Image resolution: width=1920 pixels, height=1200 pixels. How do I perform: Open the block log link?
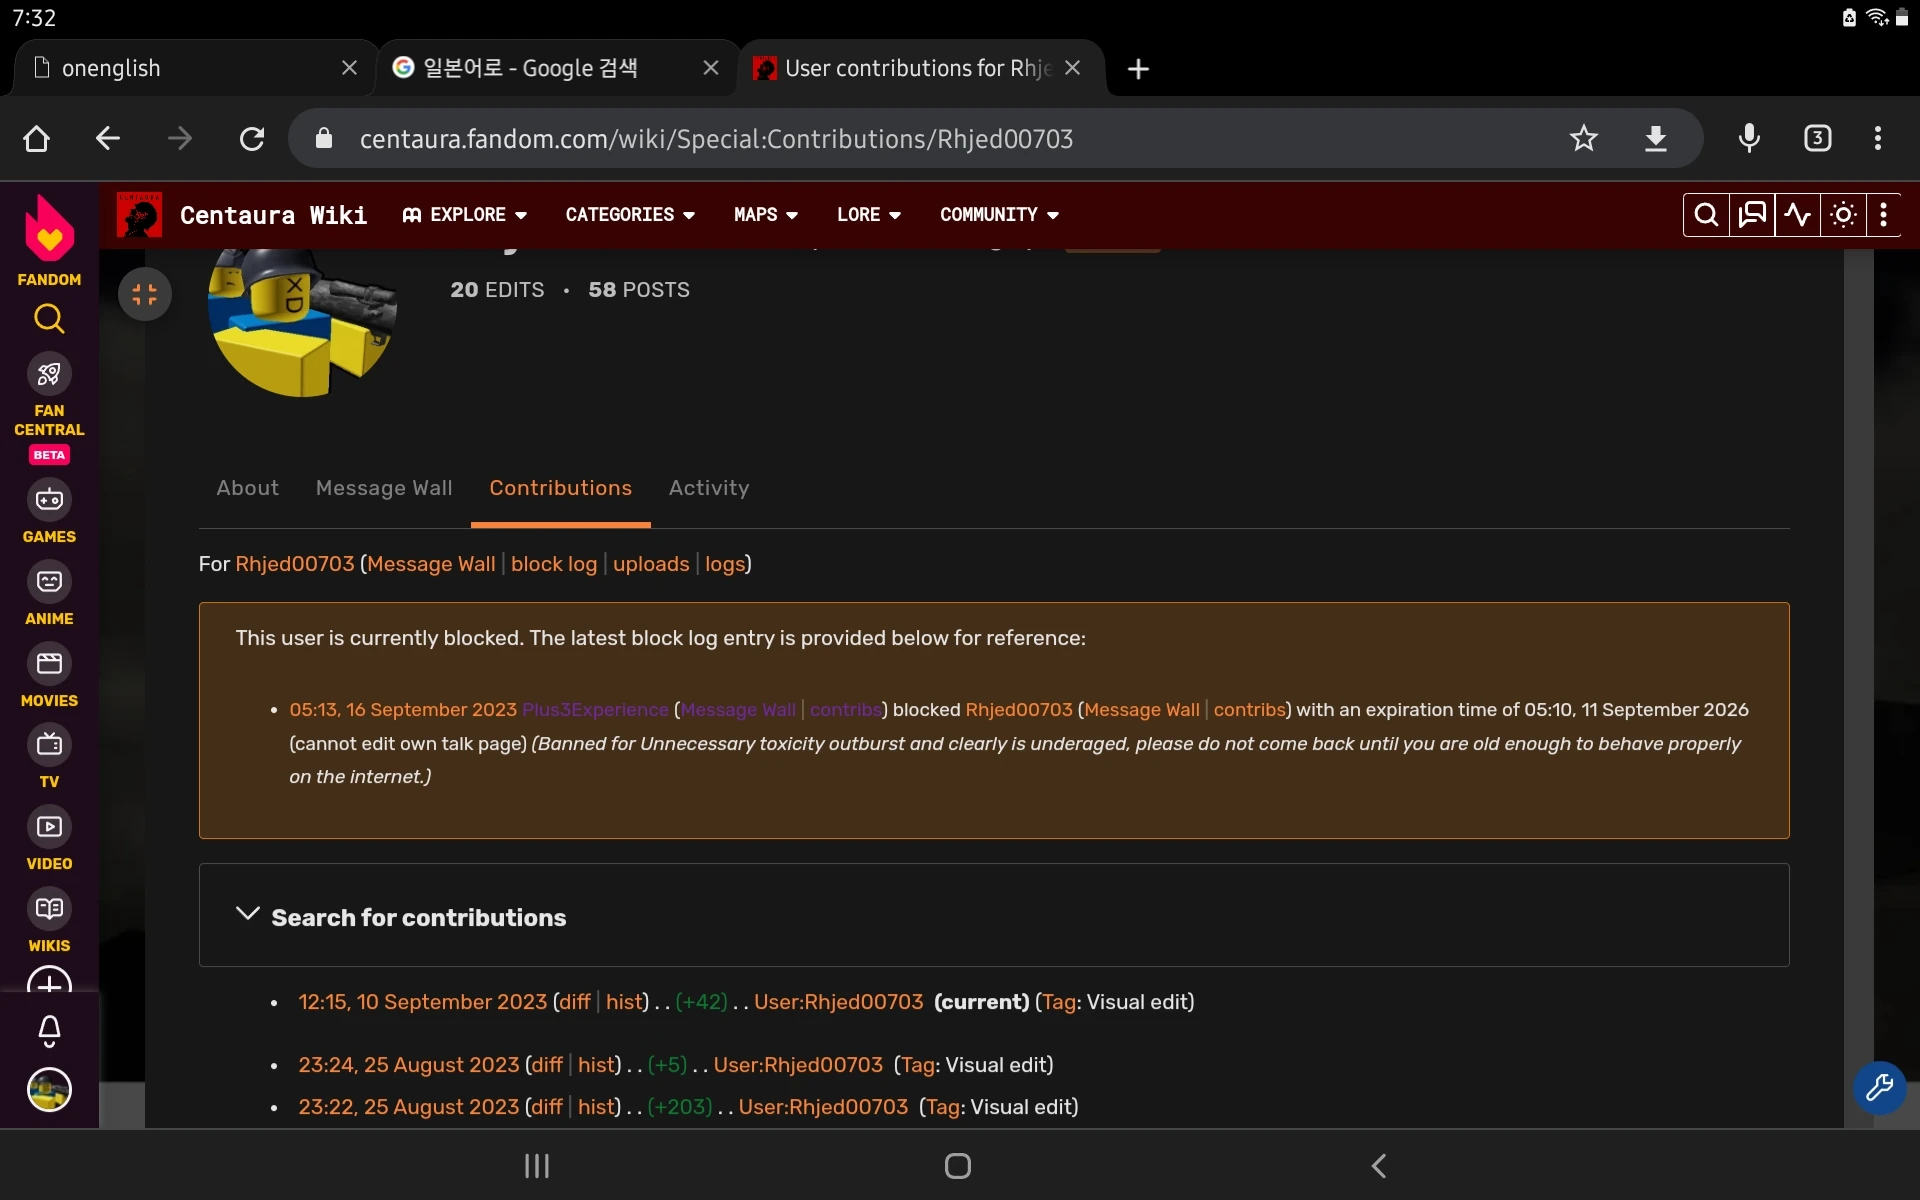[x=553, y=564]
